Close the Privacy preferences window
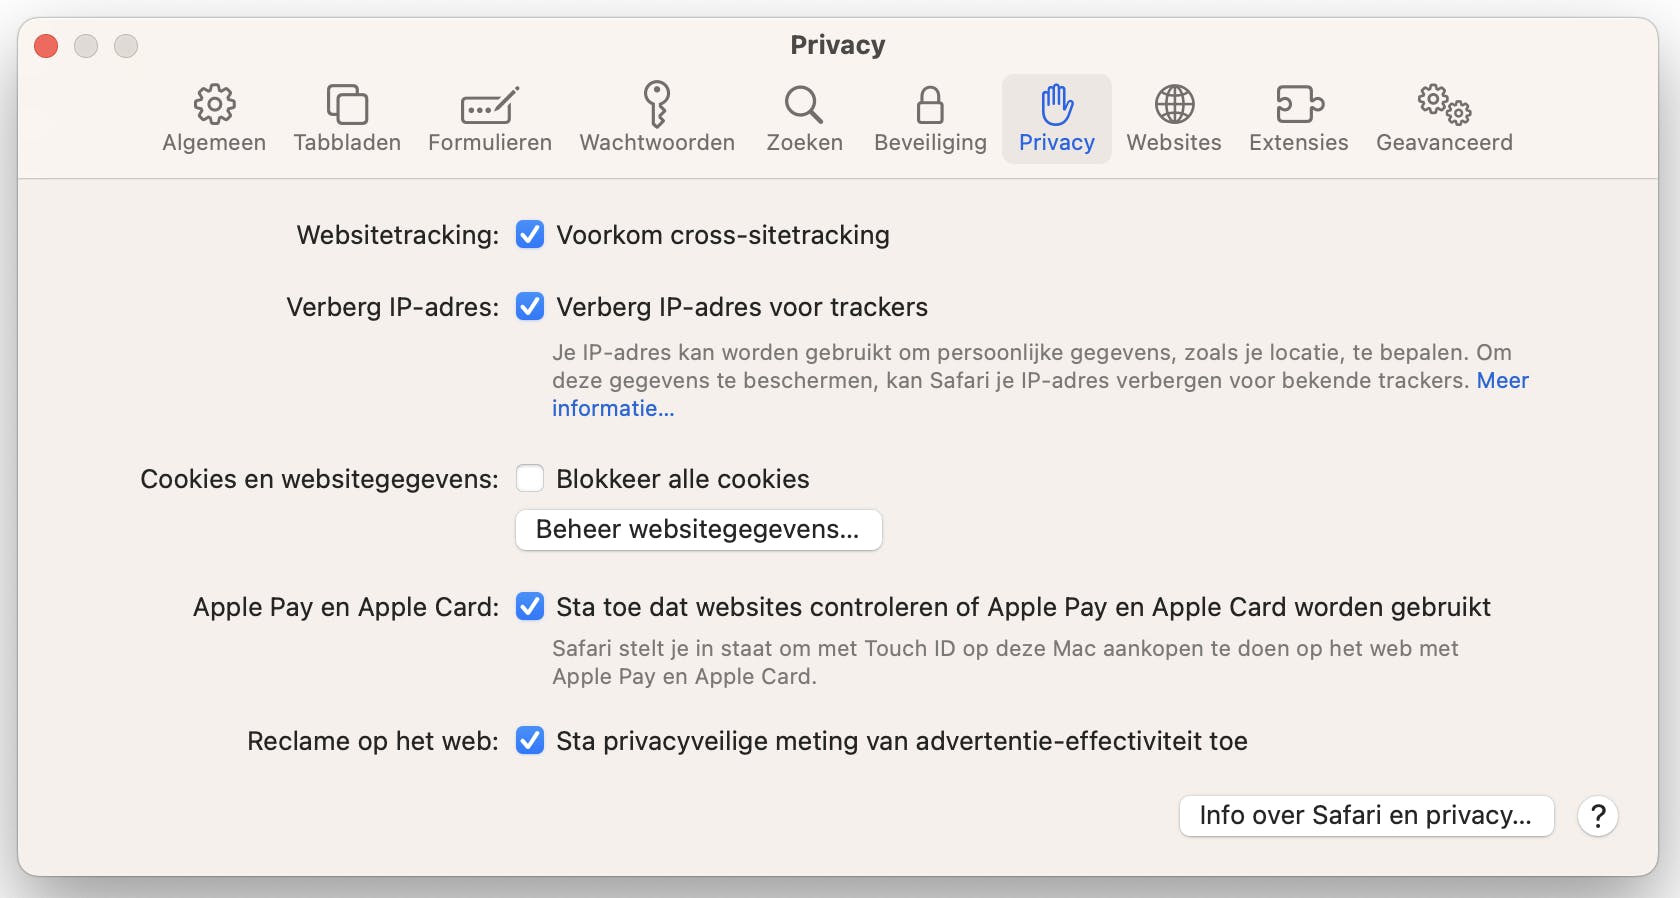Screen dimensions: 1680x898 click(x=46, y=46)
